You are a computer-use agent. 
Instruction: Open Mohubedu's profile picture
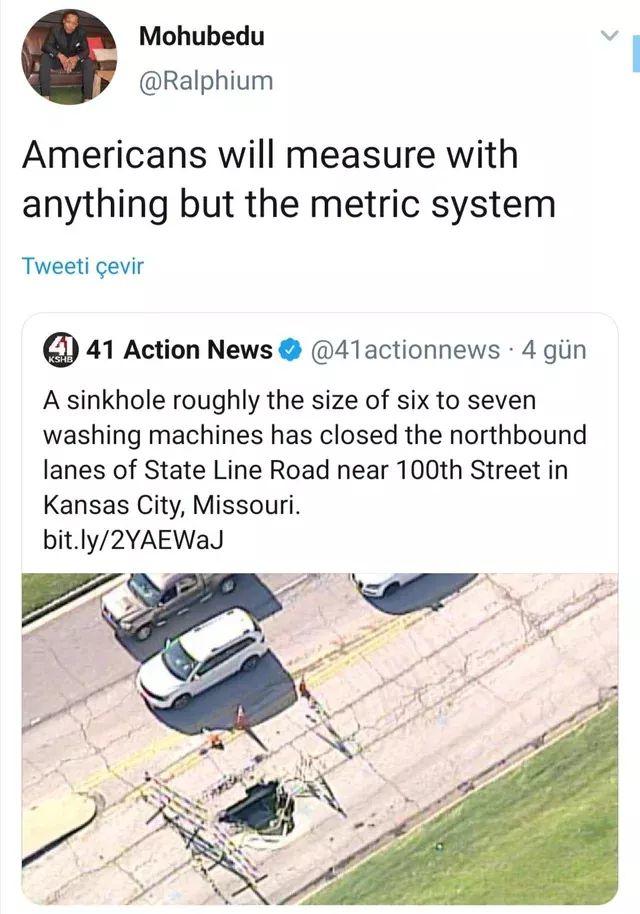pos(69,57)
